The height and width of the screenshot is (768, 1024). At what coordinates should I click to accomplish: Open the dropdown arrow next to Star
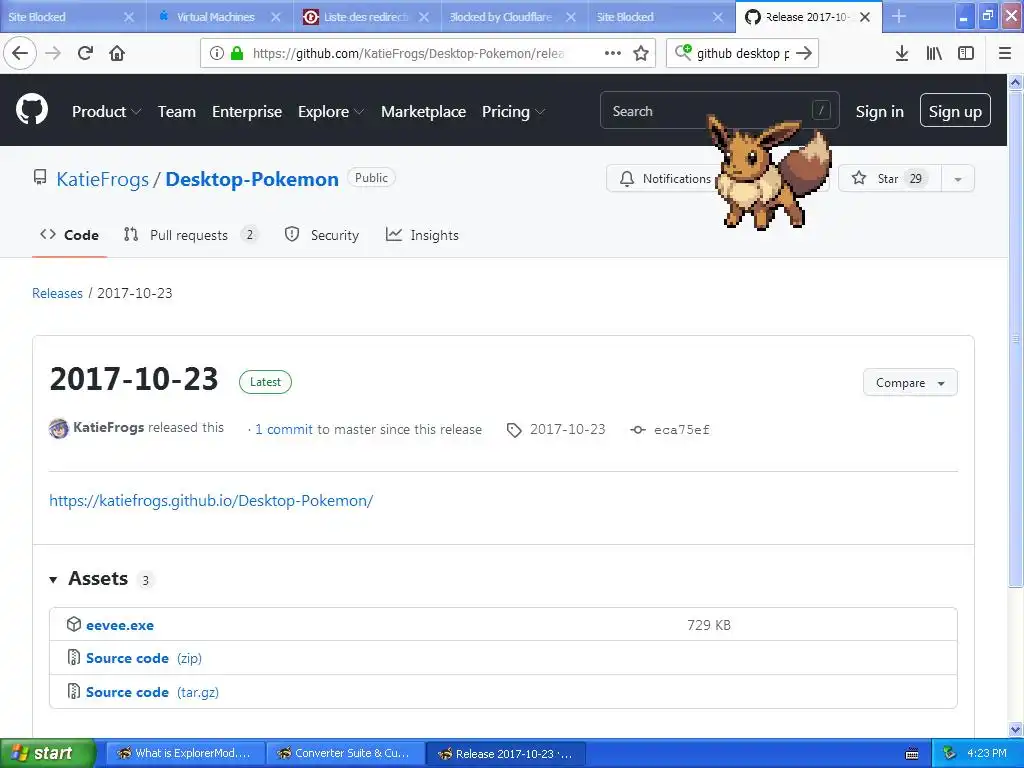click(957, 179)
